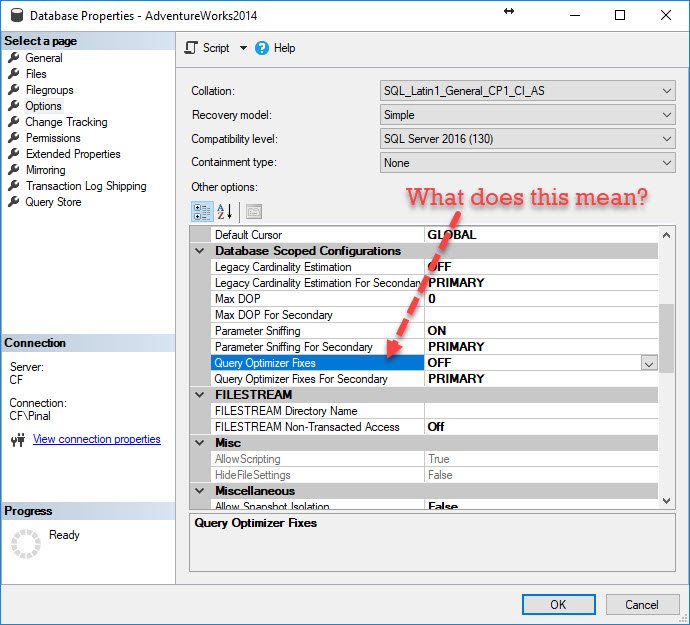This screenshot has height=625, width=690.
Task: Select the Query Optimizer Fixes row label
Action: pos(317,363)
